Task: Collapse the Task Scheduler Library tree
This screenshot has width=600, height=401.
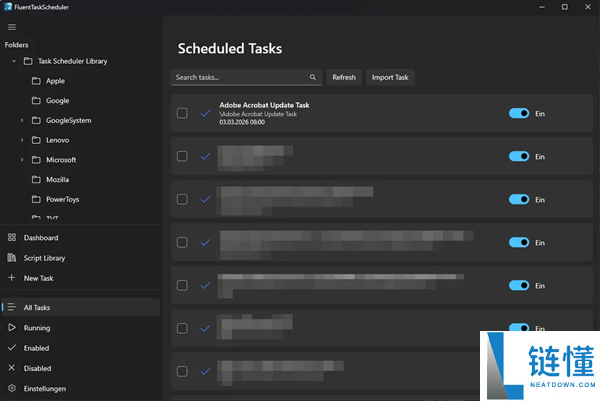Action: (14, 61)
